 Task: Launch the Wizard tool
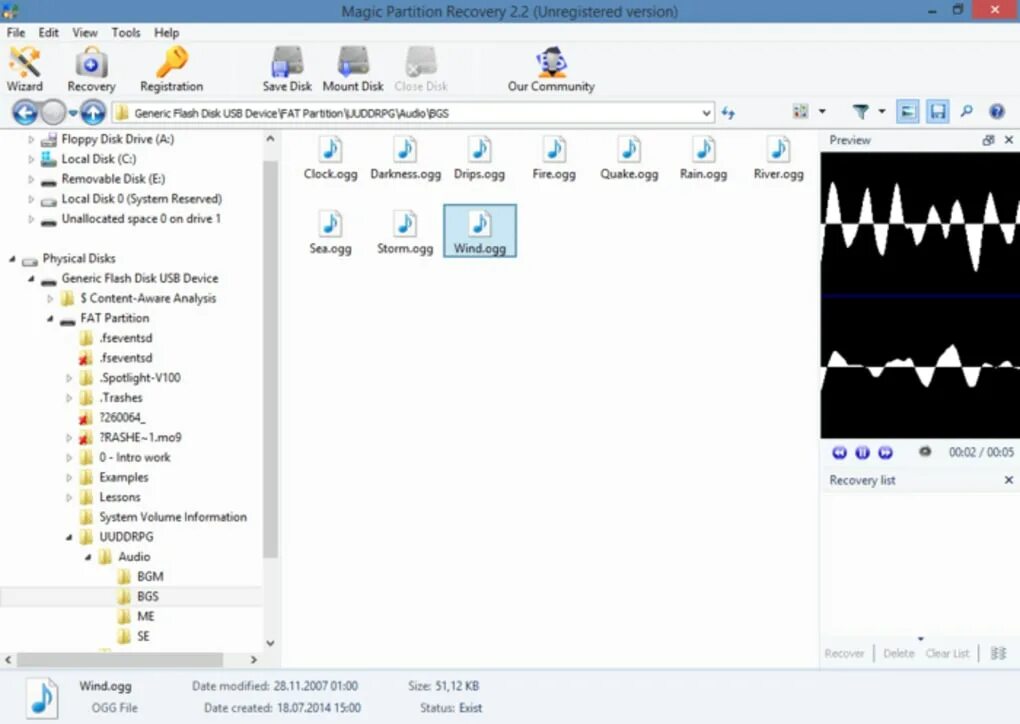[25, 69]
